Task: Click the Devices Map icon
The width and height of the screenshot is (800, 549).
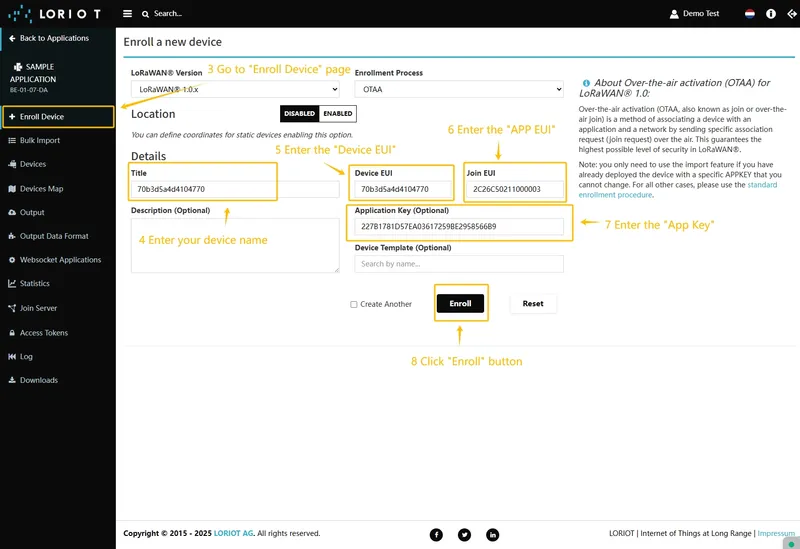Action: [12, 189]
